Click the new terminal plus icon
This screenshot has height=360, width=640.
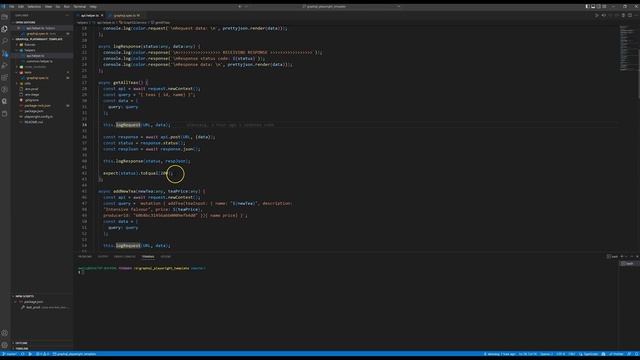(622, 257)
